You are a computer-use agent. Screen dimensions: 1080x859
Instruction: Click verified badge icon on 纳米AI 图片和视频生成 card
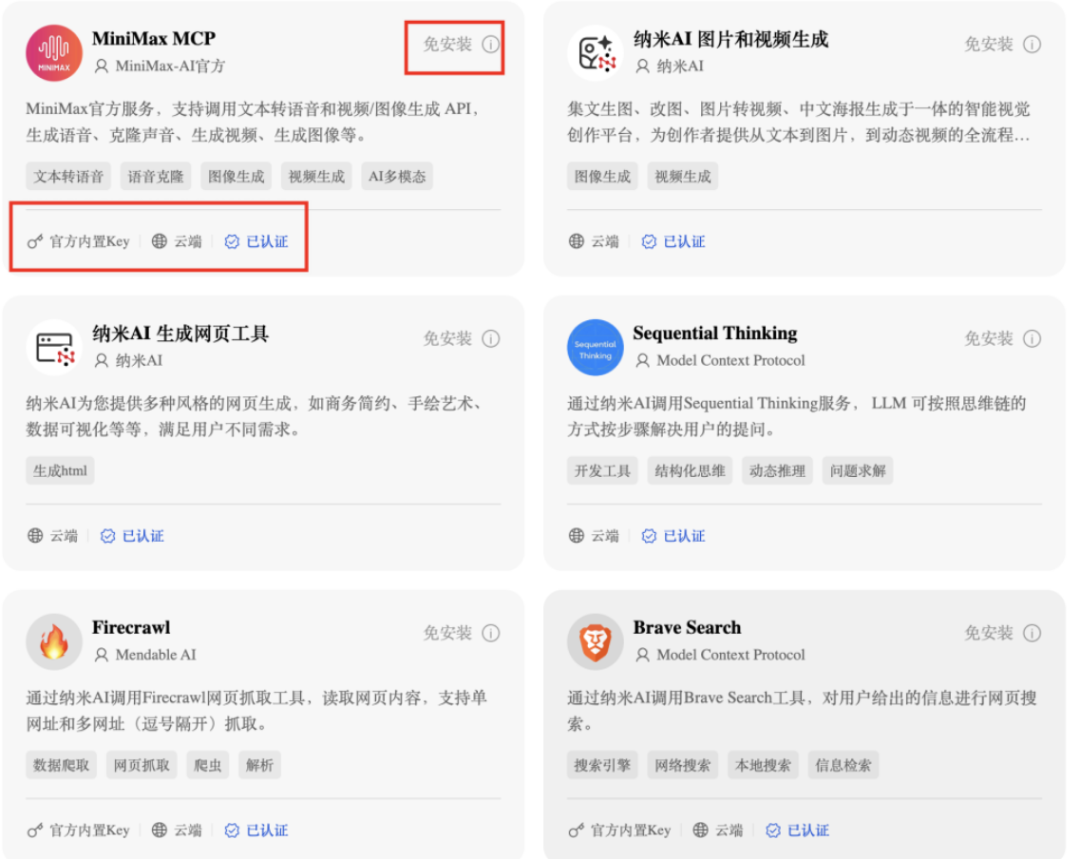(649, 242)
